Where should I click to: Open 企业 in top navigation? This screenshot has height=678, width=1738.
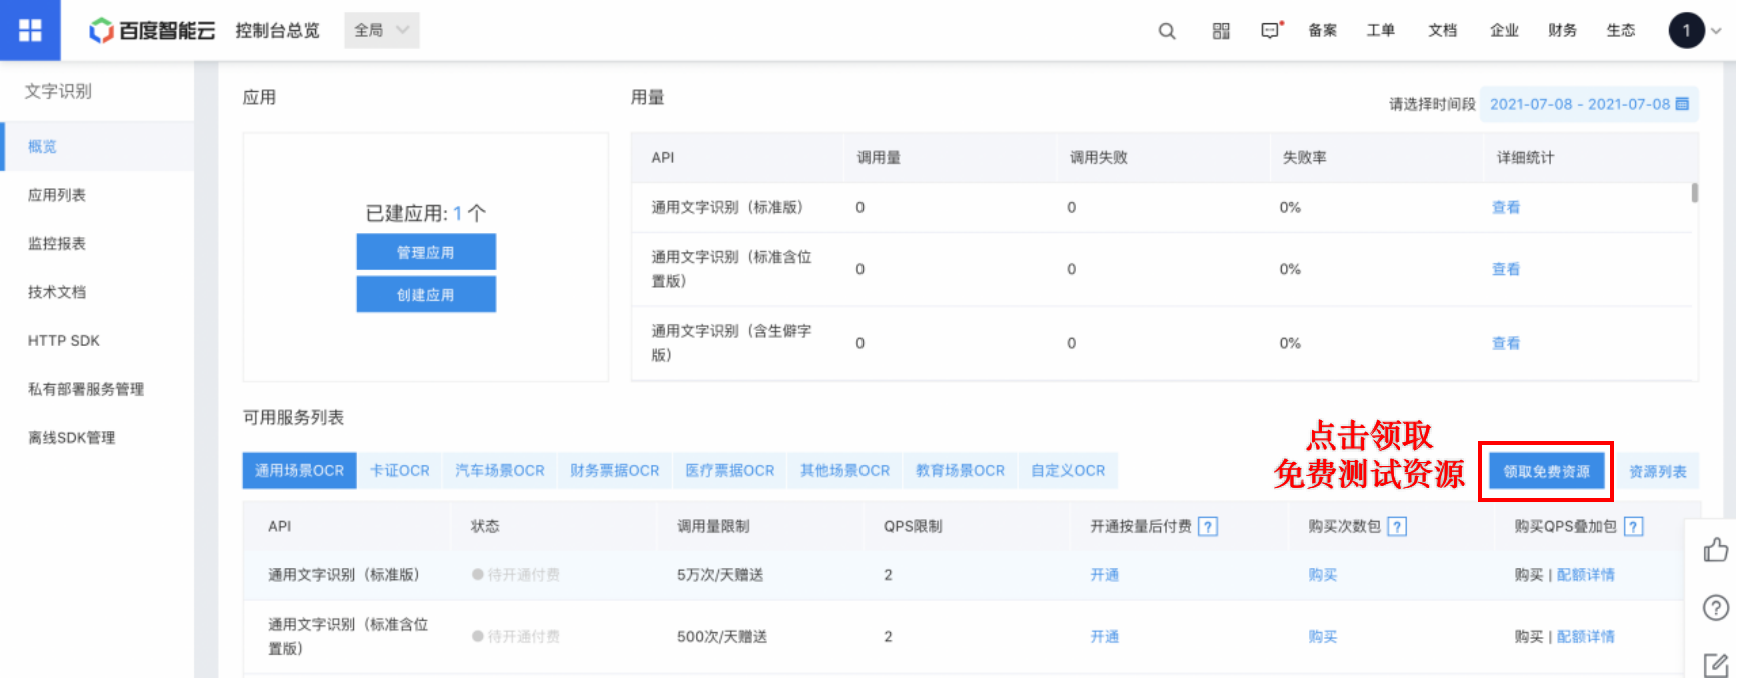[x=1504, y=31]
